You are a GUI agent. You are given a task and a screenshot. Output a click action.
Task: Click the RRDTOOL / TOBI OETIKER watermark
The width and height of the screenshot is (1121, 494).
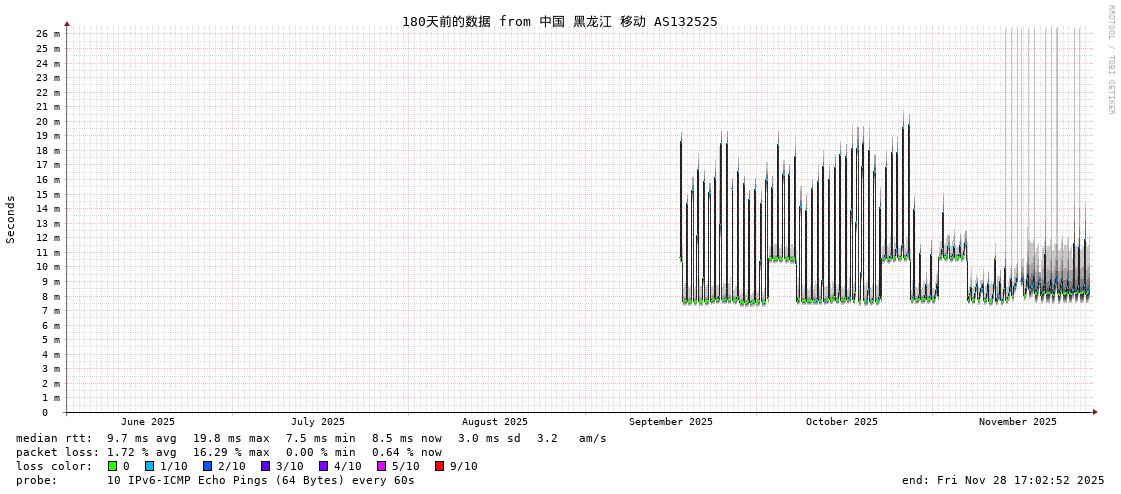coord(1110,60)
